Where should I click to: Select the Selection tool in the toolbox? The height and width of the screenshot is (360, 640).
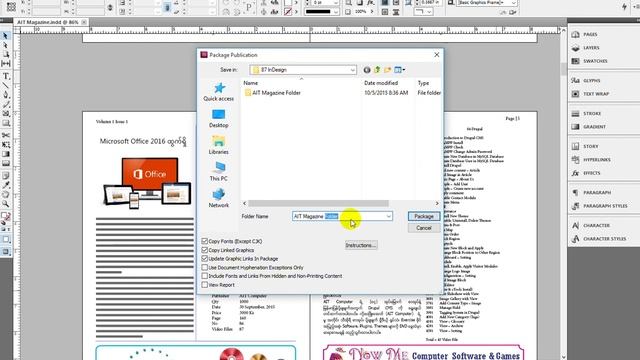tap(6, 36)
